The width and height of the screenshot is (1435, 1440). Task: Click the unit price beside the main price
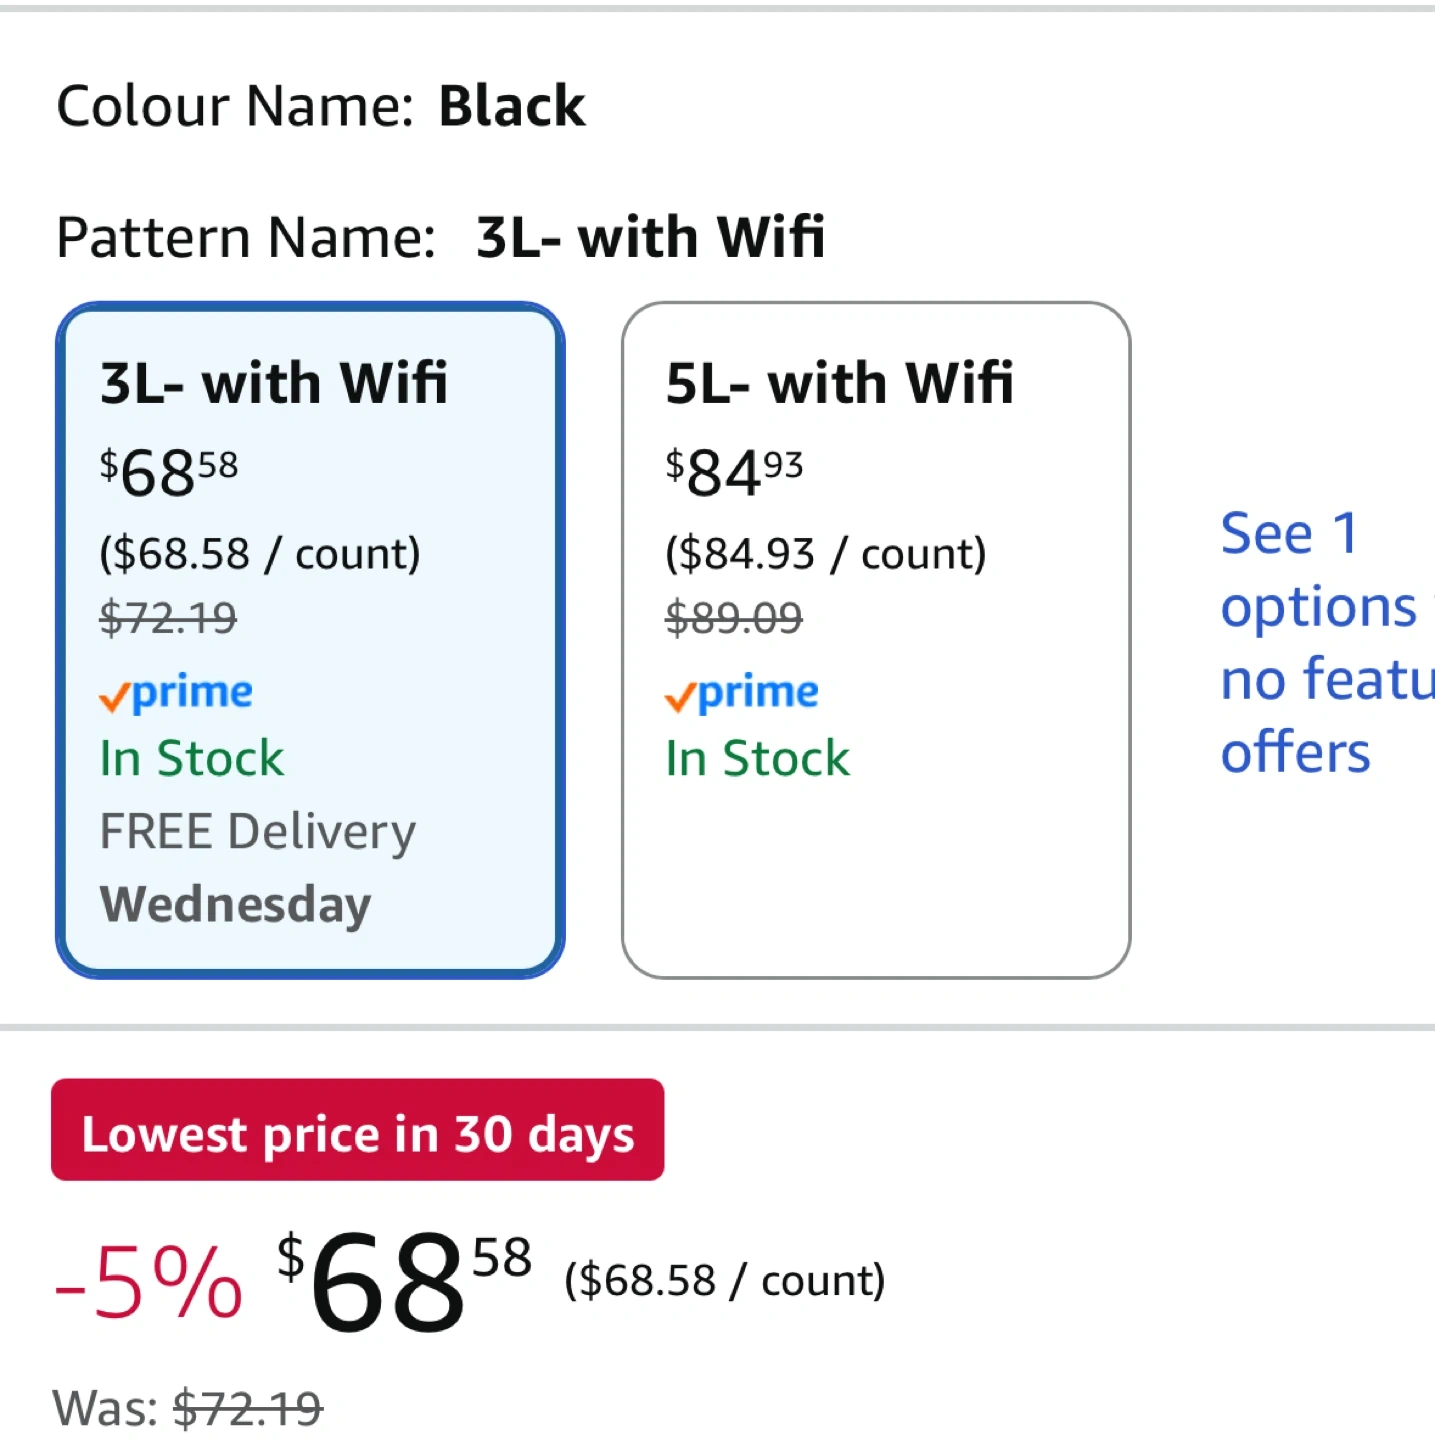pos(724,1281)
